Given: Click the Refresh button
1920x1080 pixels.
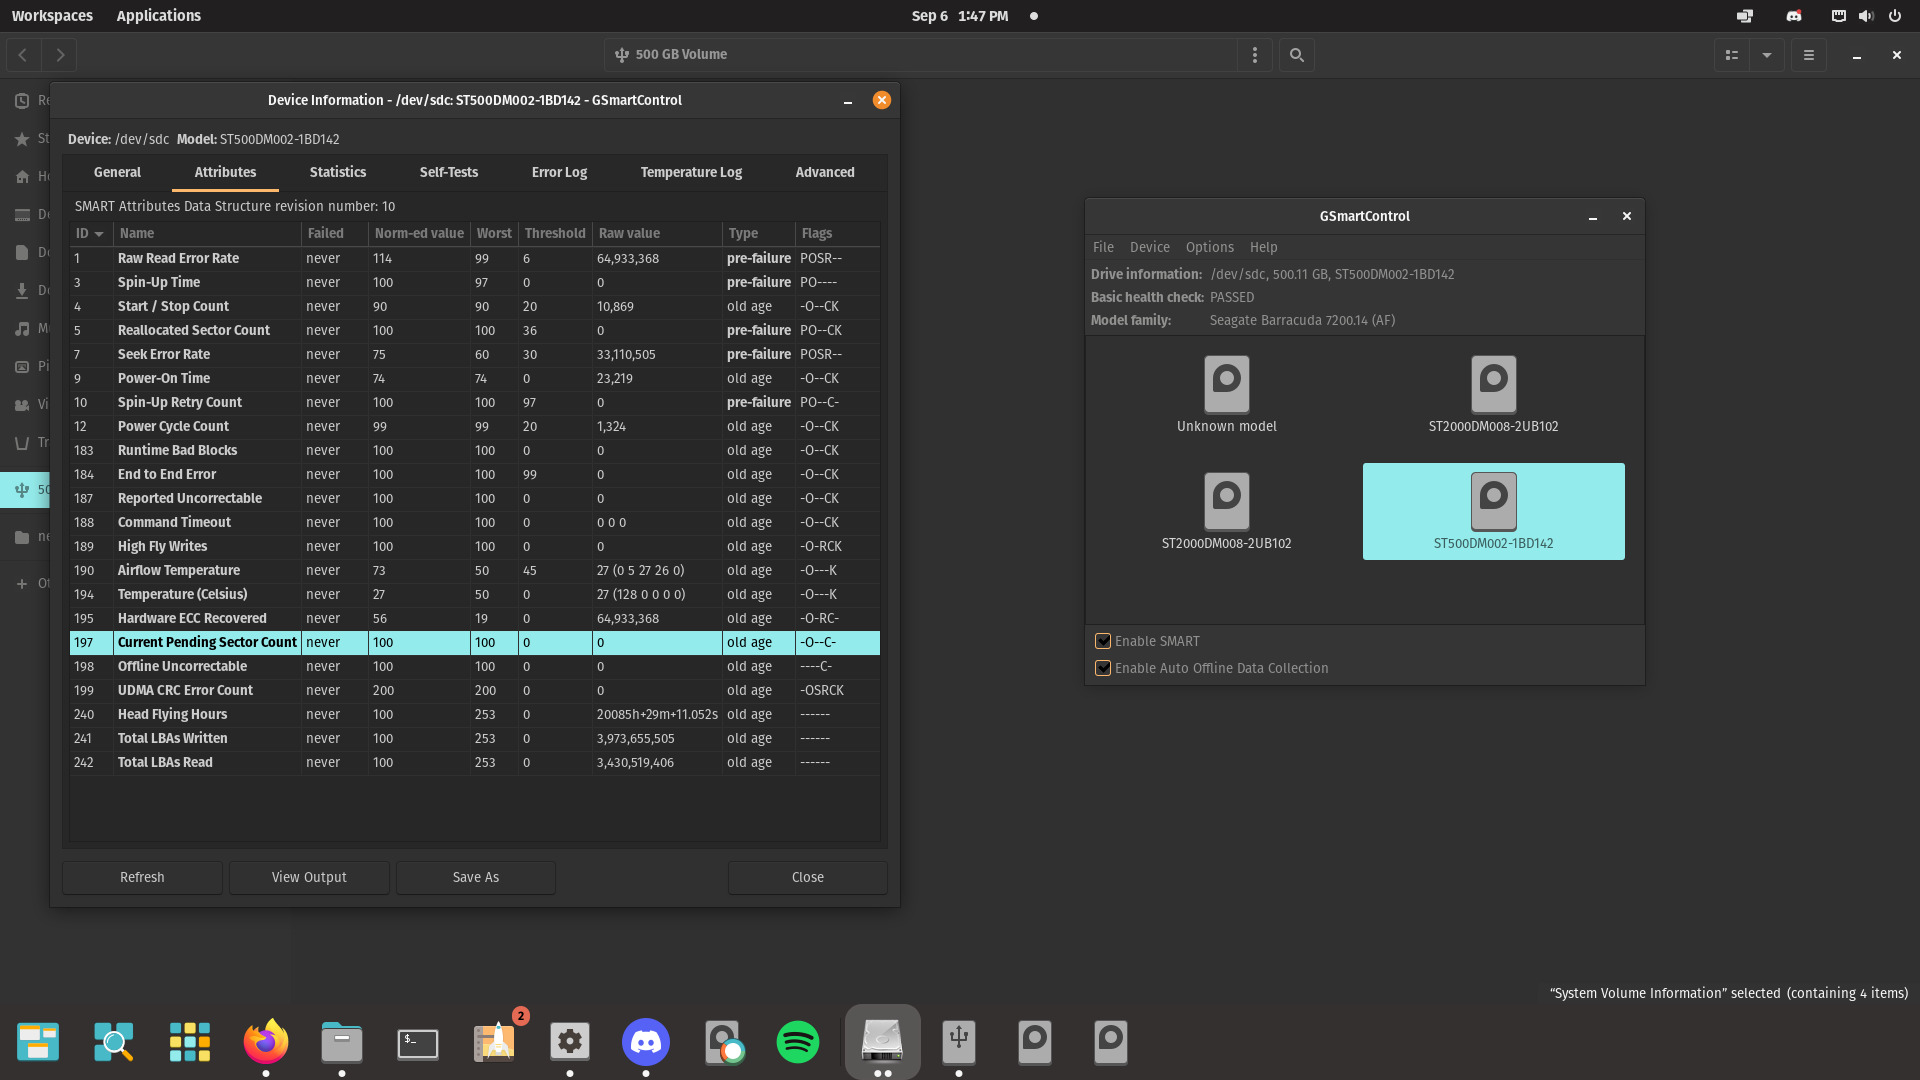Looking at the screenshot, I should coord(142,877).
